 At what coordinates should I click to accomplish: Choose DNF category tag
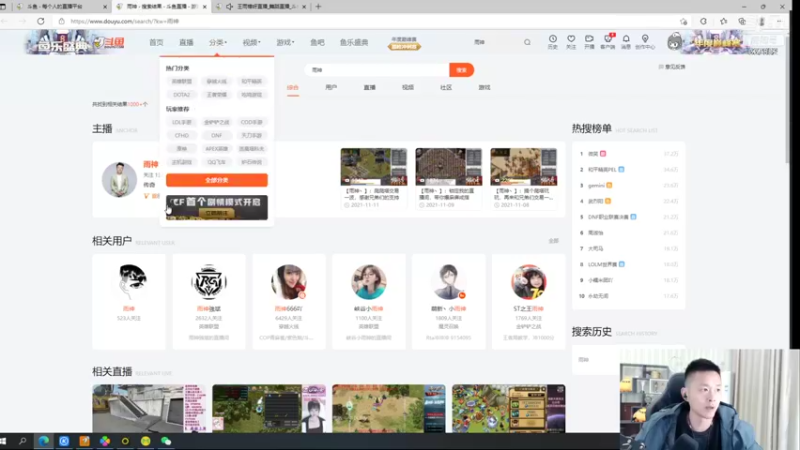pos(216,136)
